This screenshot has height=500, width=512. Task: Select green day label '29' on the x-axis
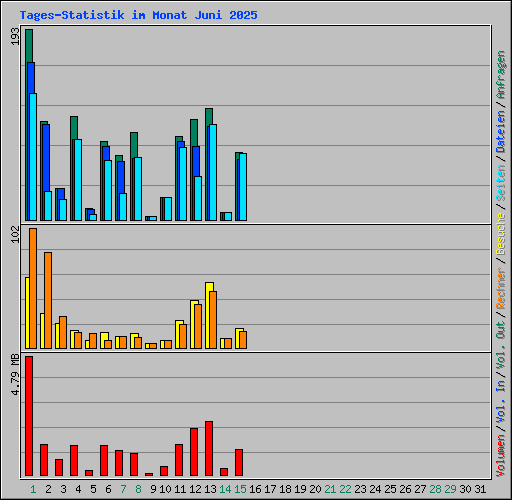[450, 489]
